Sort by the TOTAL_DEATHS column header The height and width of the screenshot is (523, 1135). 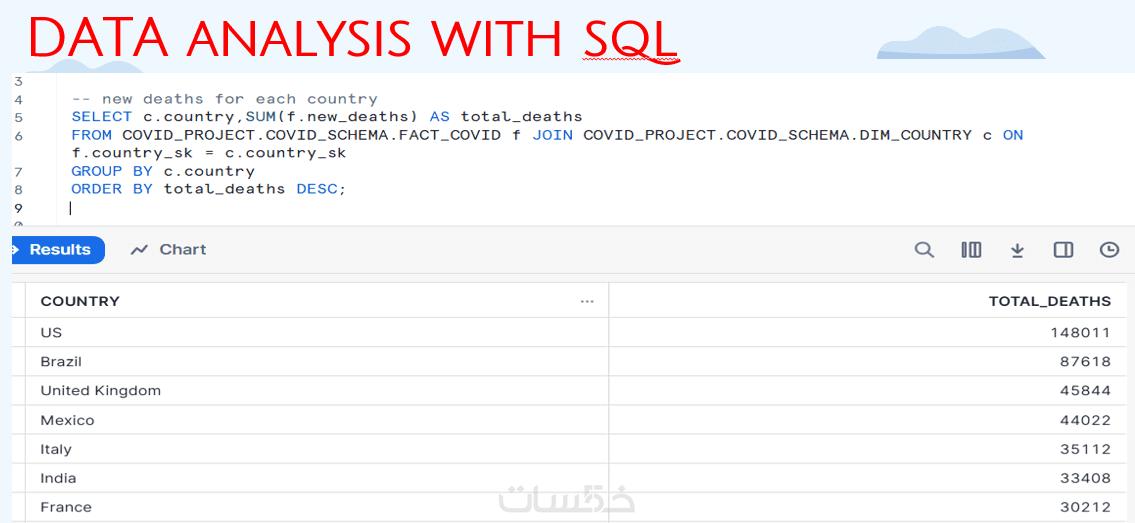click(x=1049, y=301)
